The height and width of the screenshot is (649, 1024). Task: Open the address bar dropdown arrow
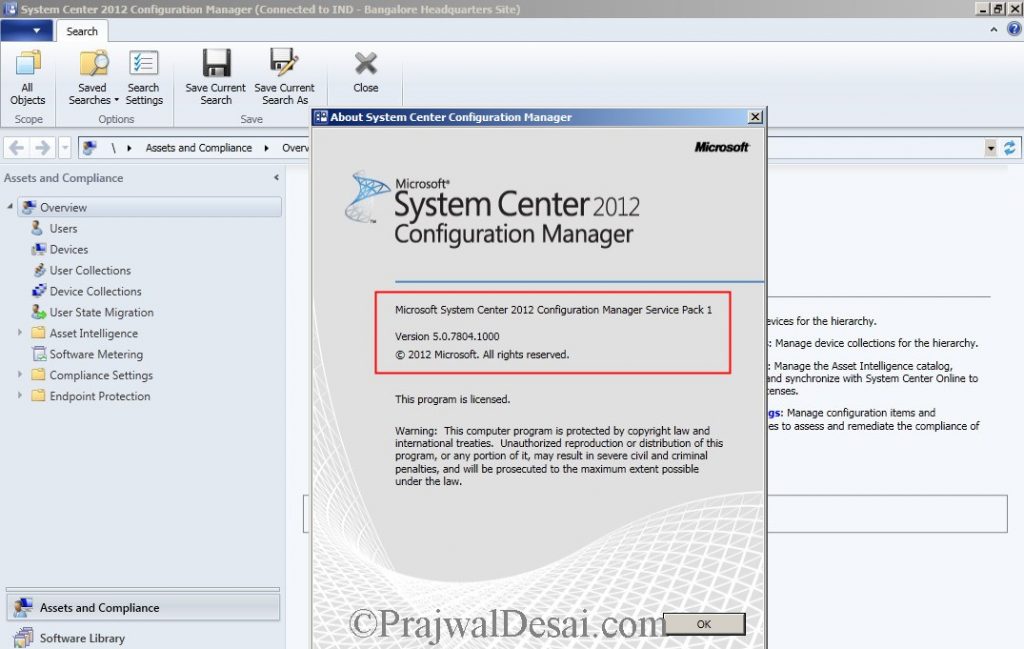(x=991, y=148)
